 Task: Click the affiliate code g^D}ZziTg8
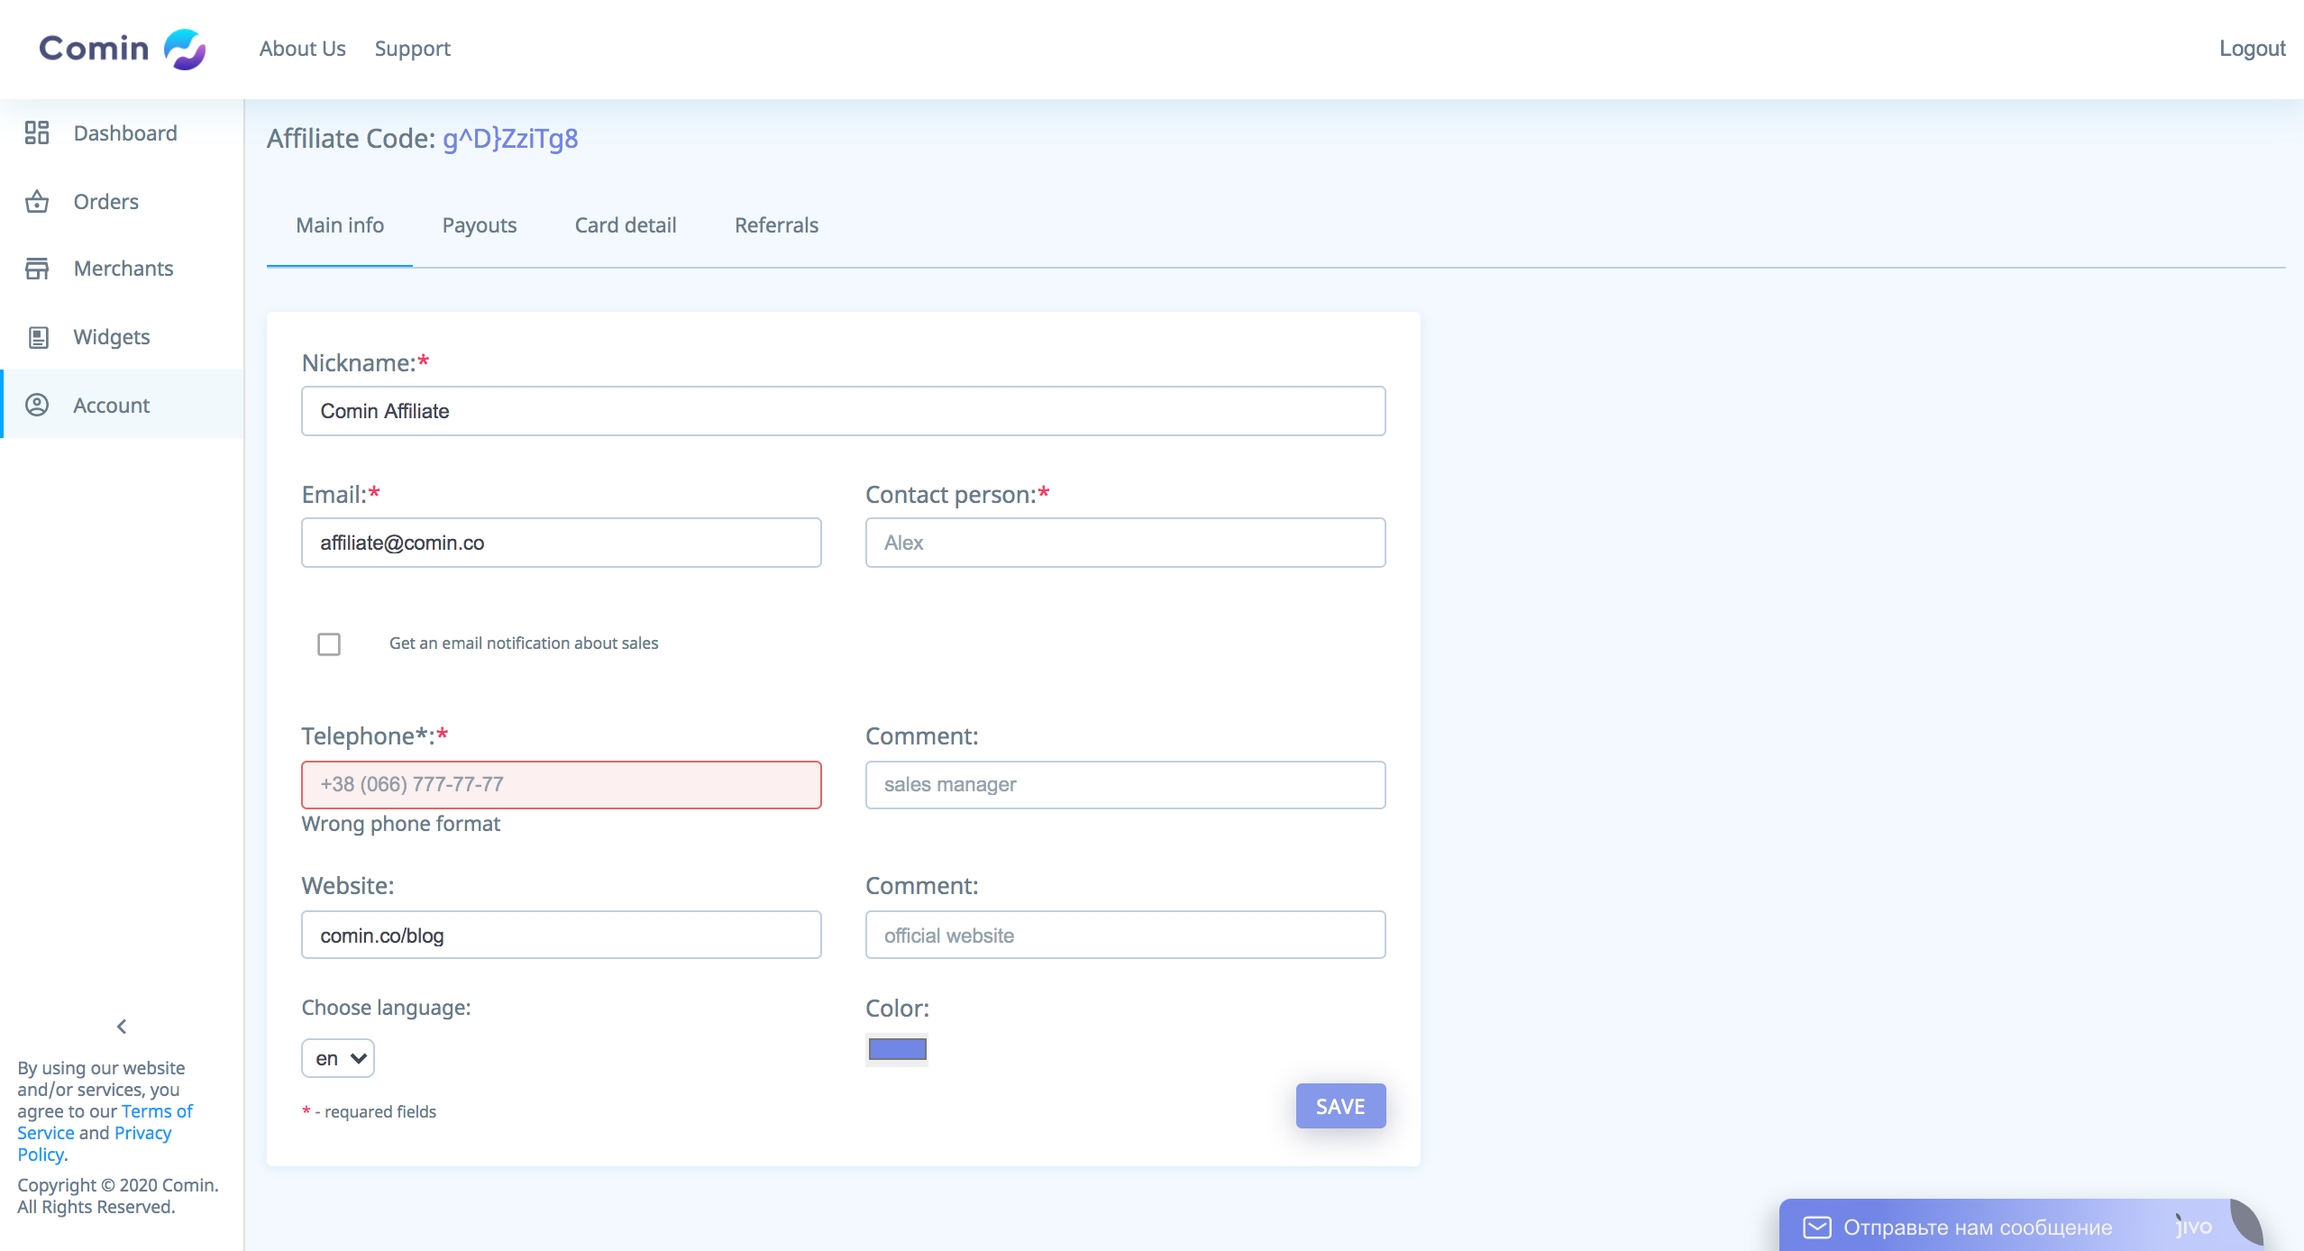click(x=510, y=138)
